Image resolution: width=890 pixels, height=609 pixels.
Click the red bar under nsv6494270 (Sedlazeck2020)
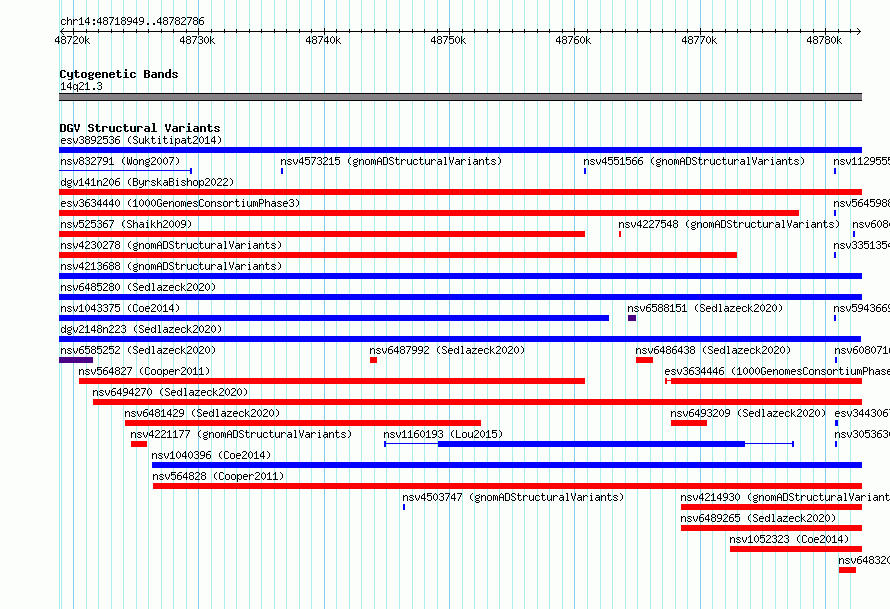477,402
